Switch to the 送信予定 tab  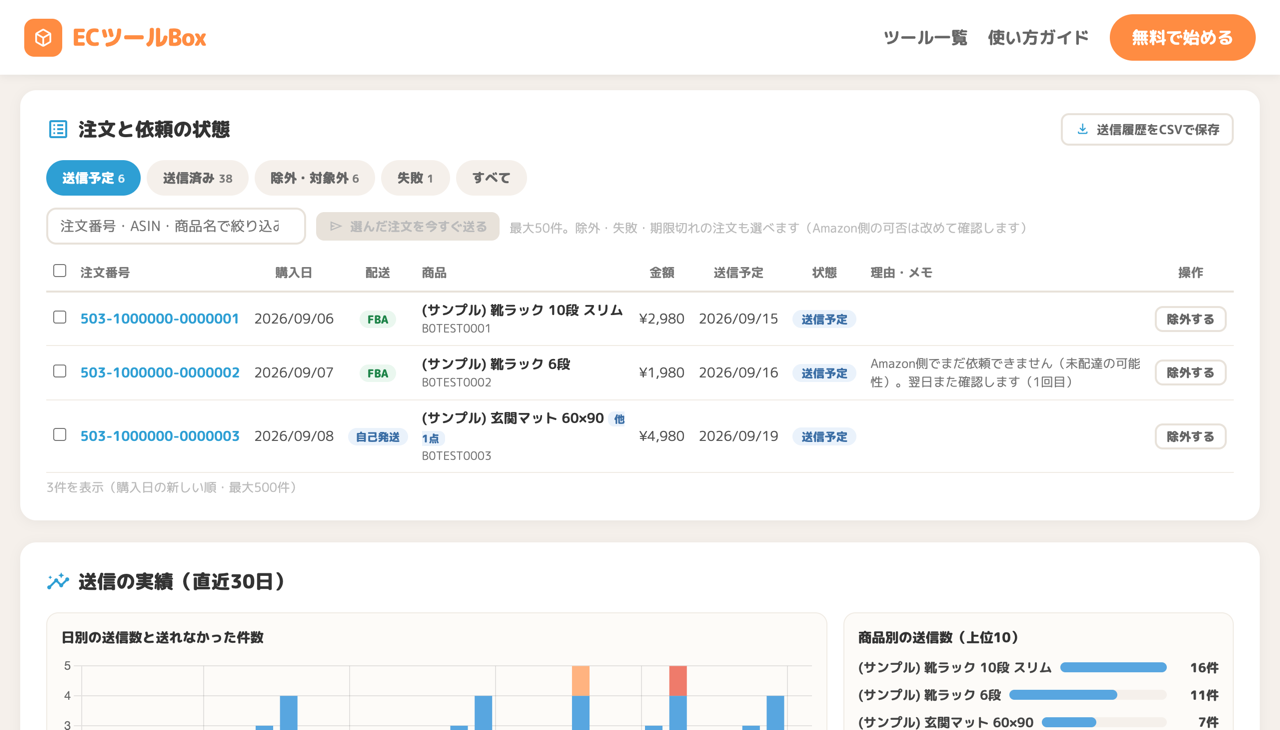[93, 178]
